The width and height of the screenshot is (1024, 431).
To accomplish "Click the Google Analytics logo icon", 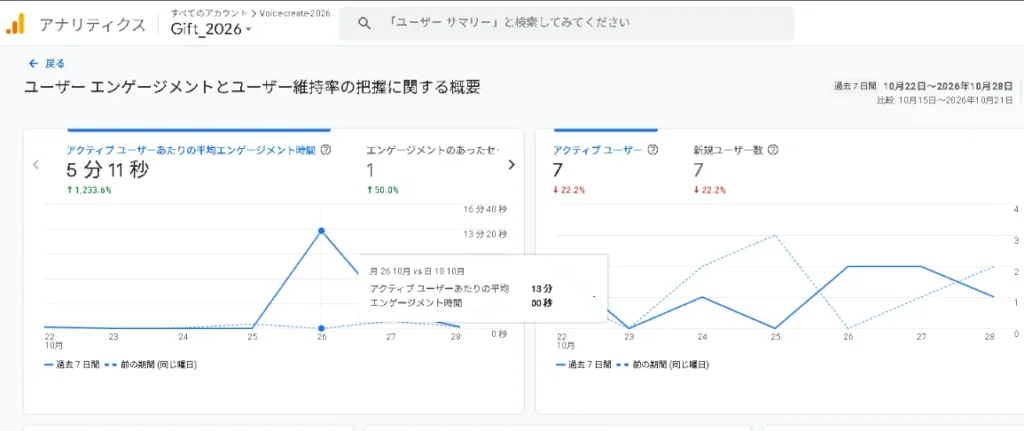I will pos(14,24).
